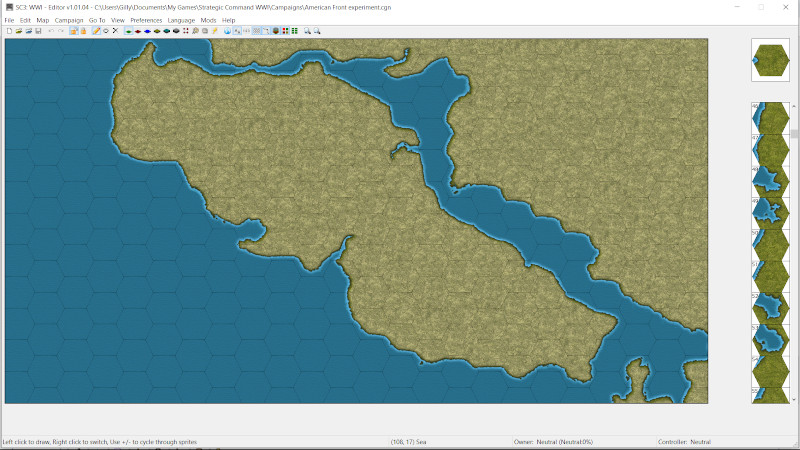Image resolution: width=800 pixels, height=450 pixels.
Task: Click the red four-dots toolbar icon
Action: [x=186, y=31]
